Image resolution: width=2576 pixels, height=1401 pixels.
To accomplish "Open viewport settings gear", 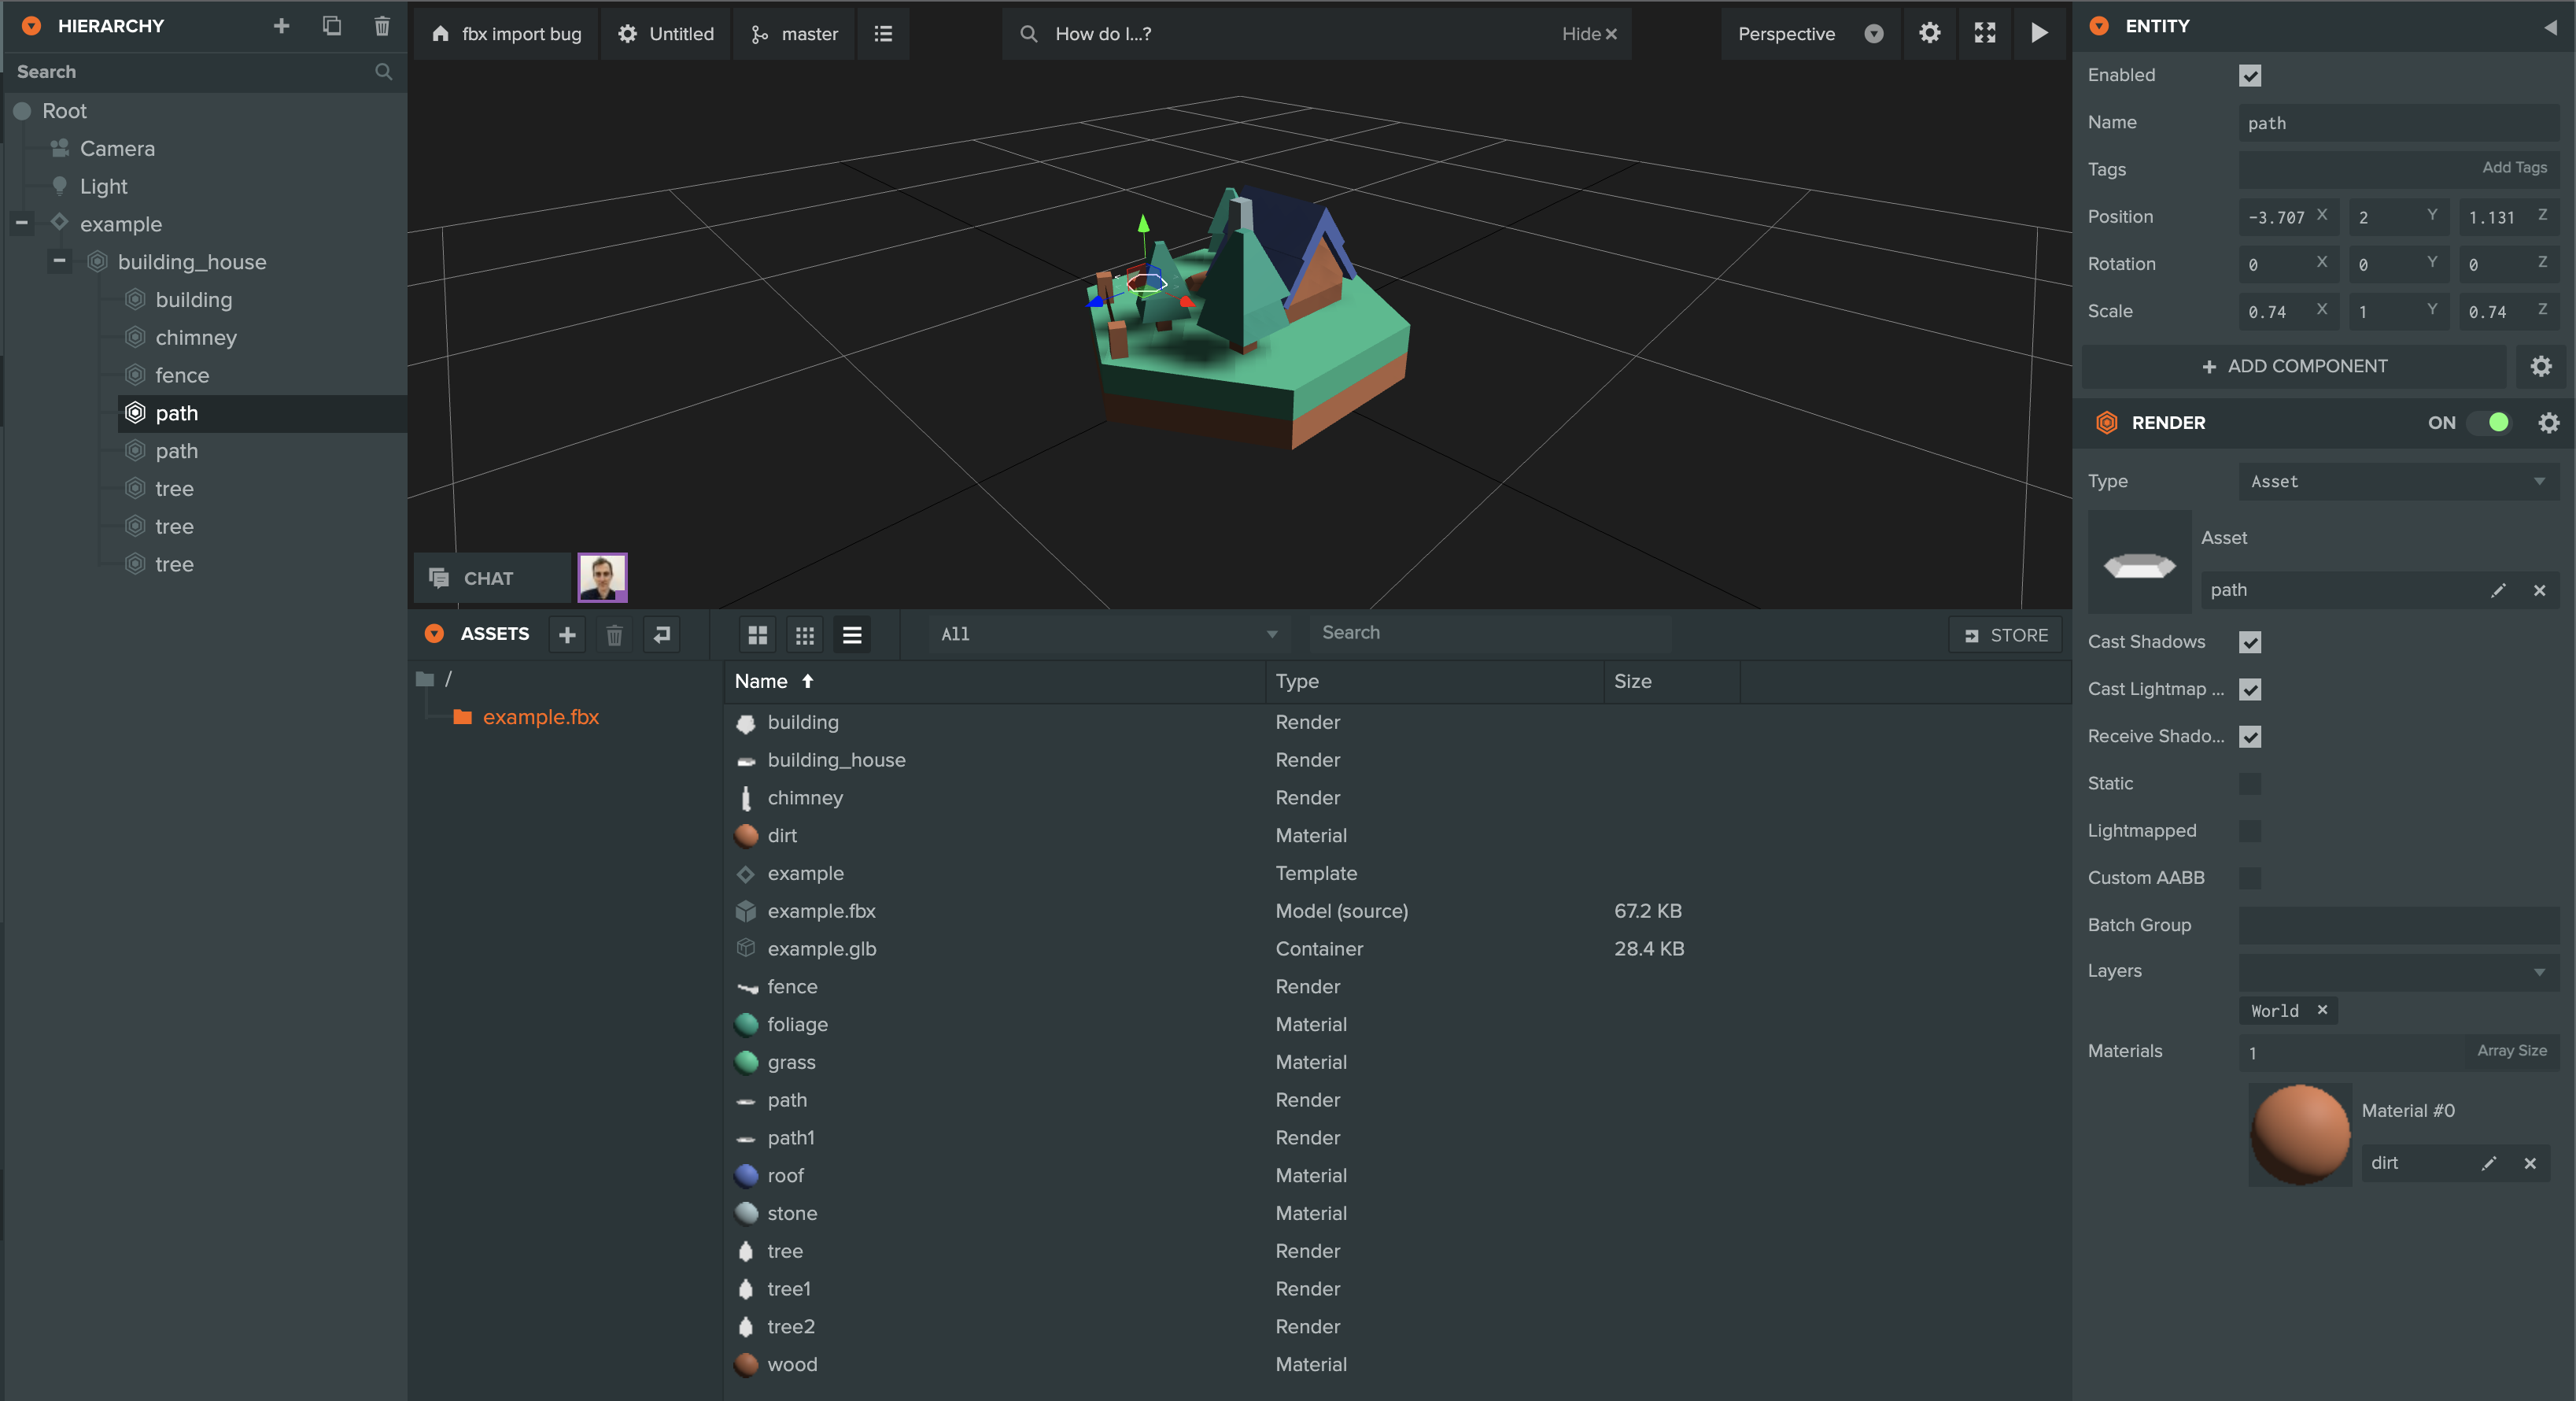I will (1929, 33).
